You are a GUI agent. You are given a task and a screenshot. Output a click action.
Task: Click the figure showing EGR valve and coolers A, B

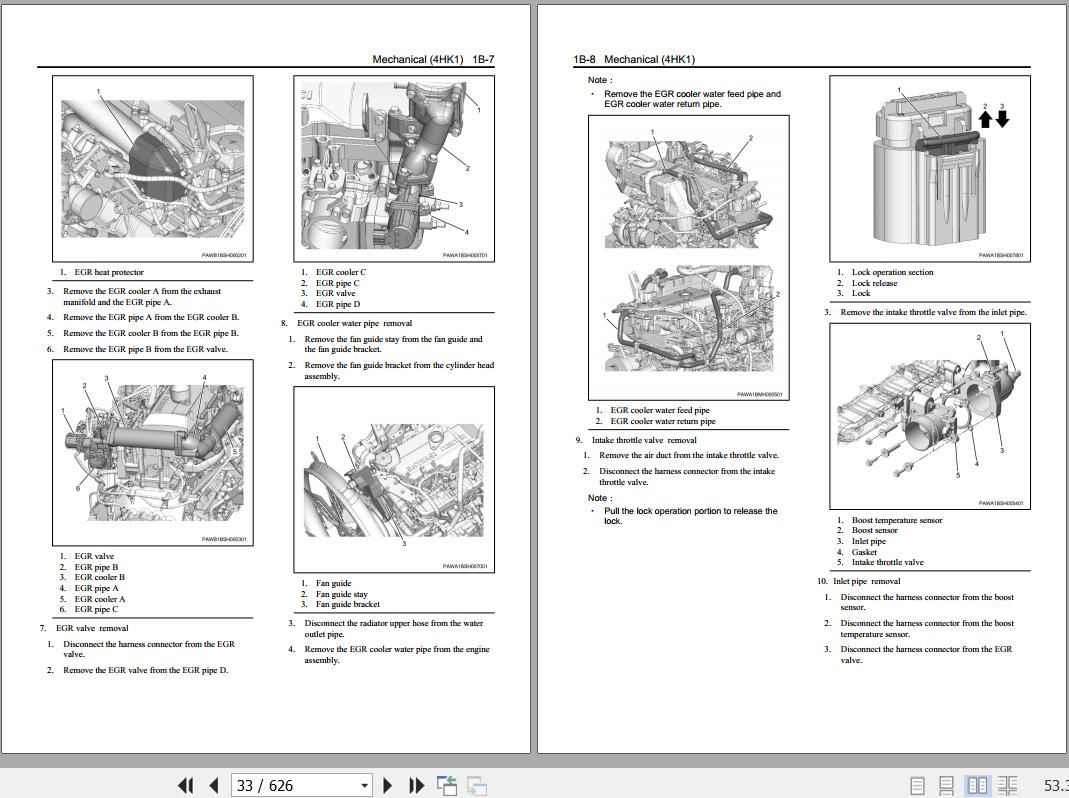tap(153, 453)
